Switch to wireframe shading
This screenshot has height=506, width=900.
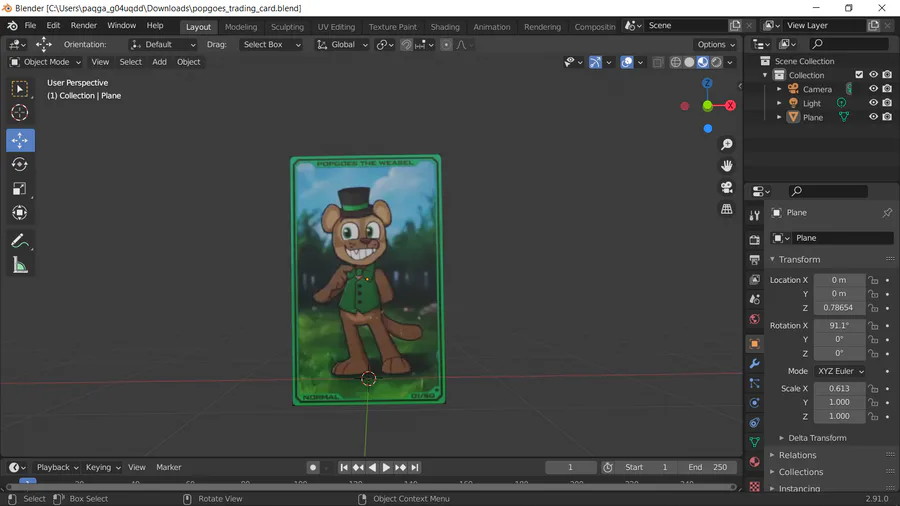[x=676, y=62]
